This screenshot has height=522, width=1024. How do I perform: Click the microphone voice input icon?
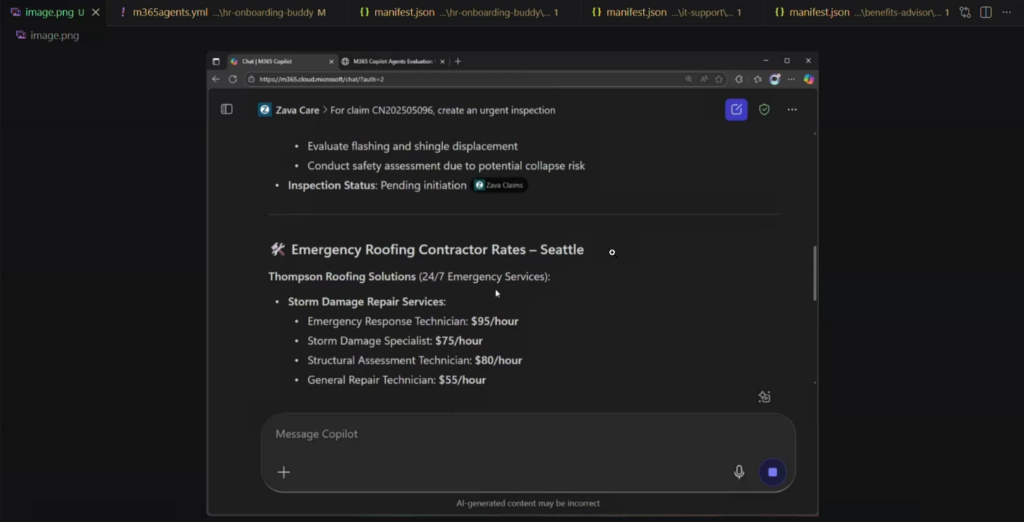coord(739,472)
